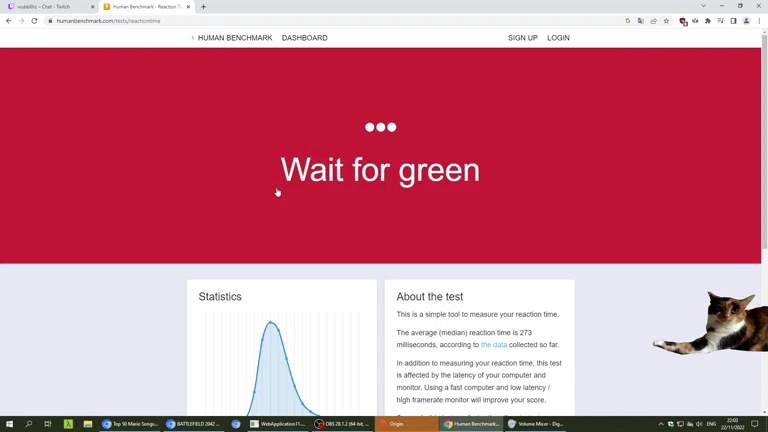Image resolution: width=768 pixels, height=432 pixels.
Task: Open "the data" hyperlink
Action: pos(493,345)
